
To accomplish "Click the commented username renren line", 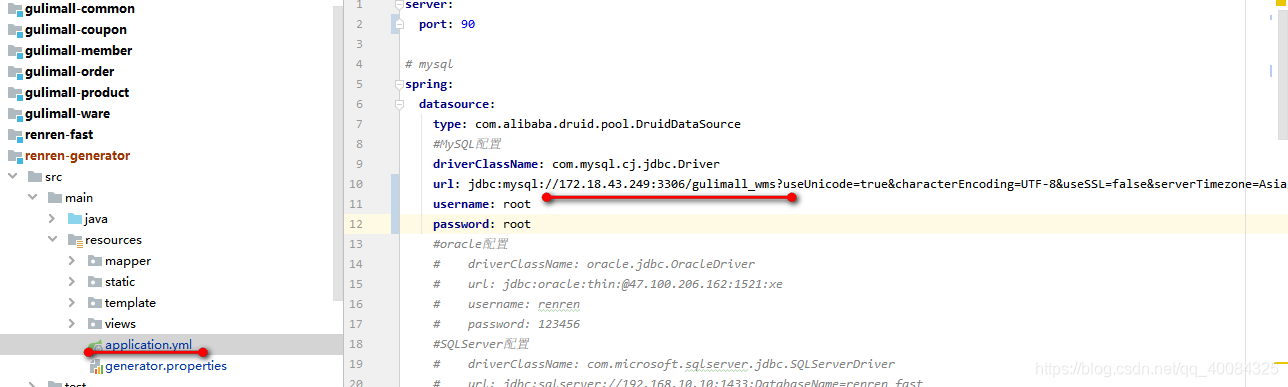I will coord(506,304).
